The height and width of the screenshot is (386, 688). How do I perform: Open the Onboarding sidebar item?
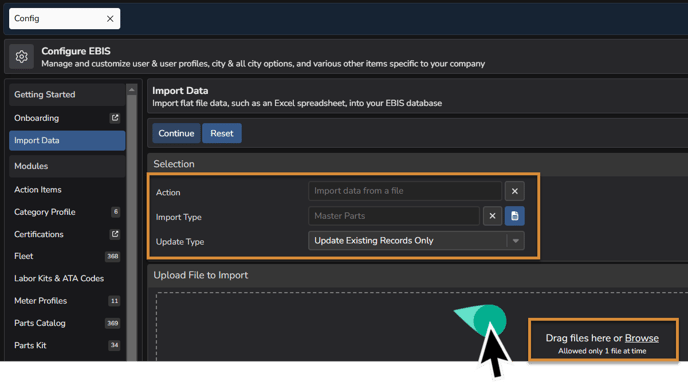click(67, 118)
